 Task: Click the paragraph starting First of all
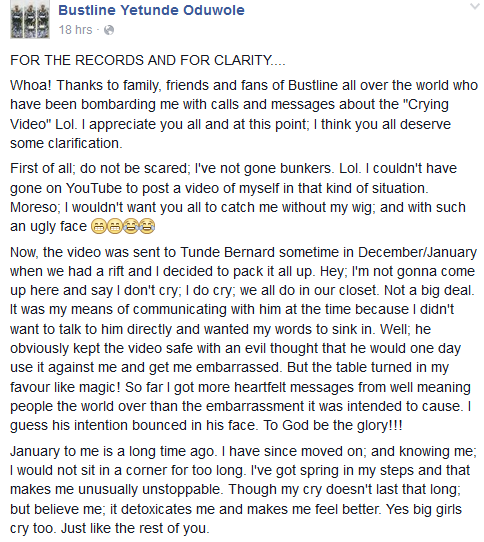[x=238, y=197]
